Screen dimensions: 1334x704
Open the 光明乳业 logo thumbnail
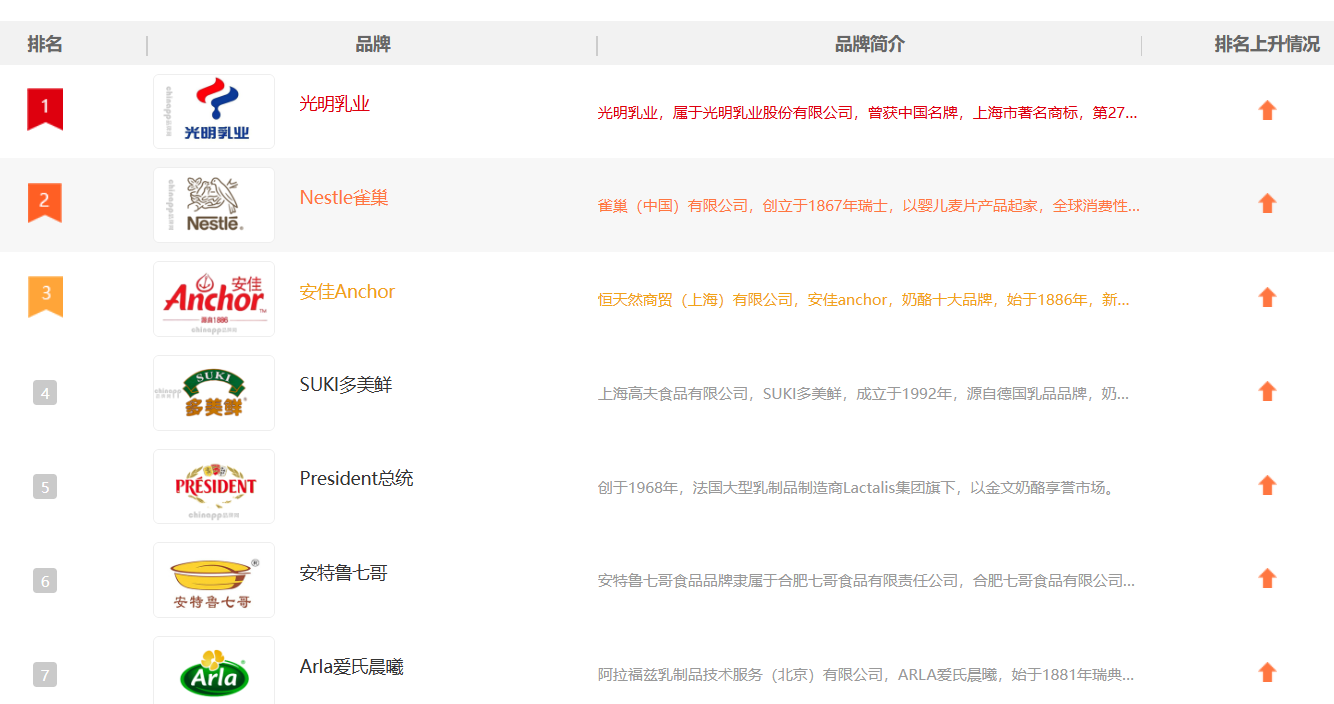pos(214,111)
